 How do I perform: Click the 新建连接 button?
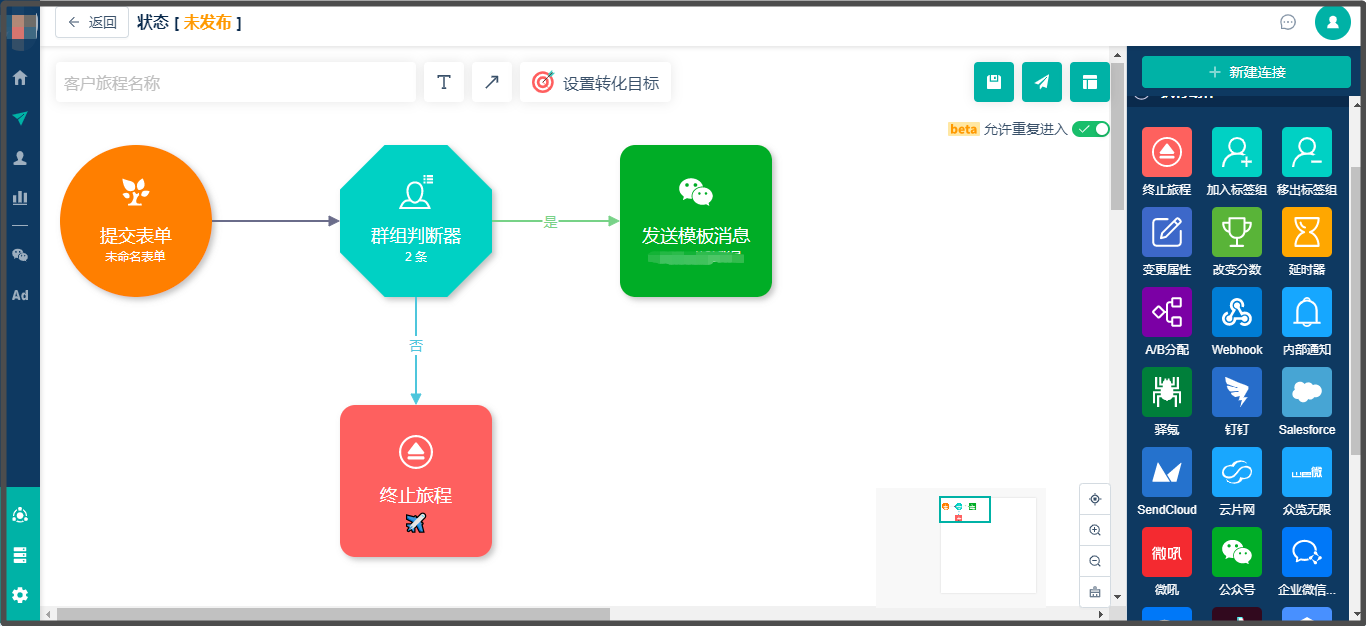click(1246, 72)
